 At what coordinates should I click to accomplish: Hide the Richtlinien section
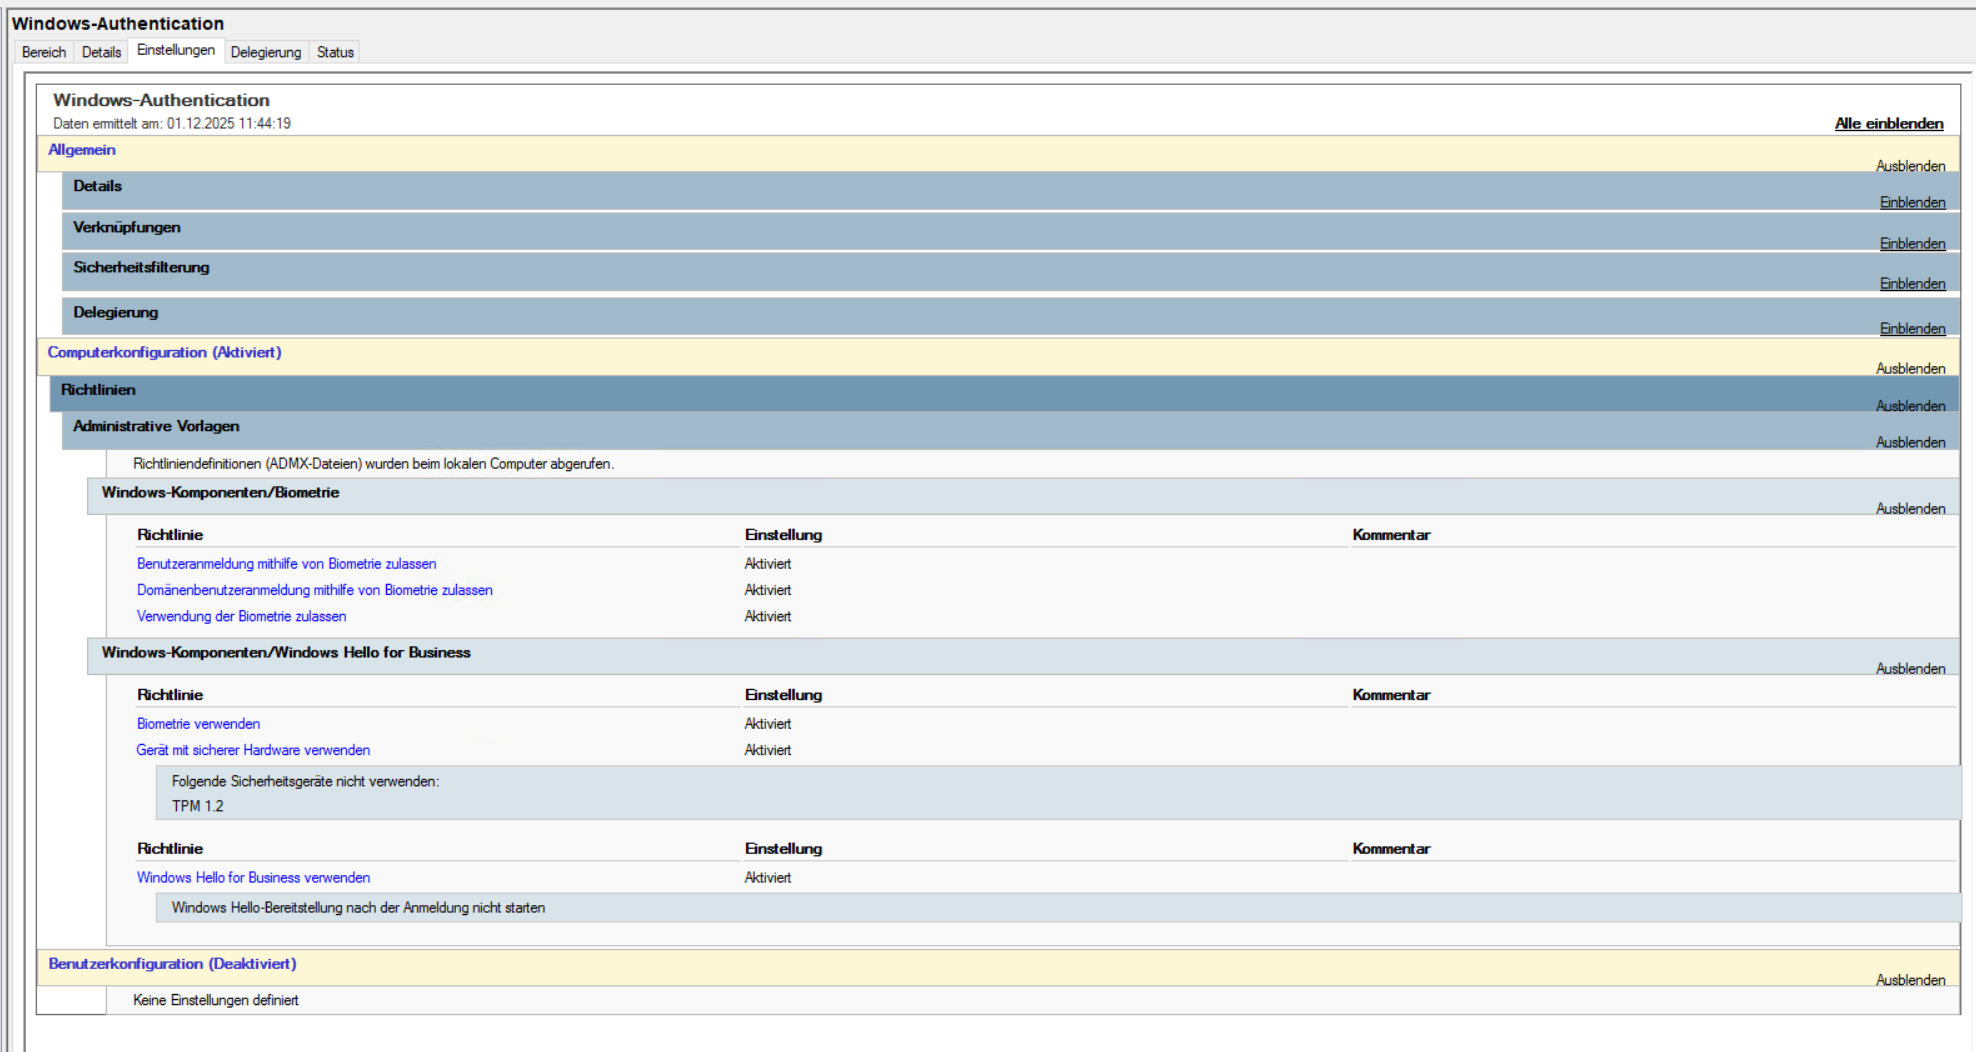(1910, 405)
